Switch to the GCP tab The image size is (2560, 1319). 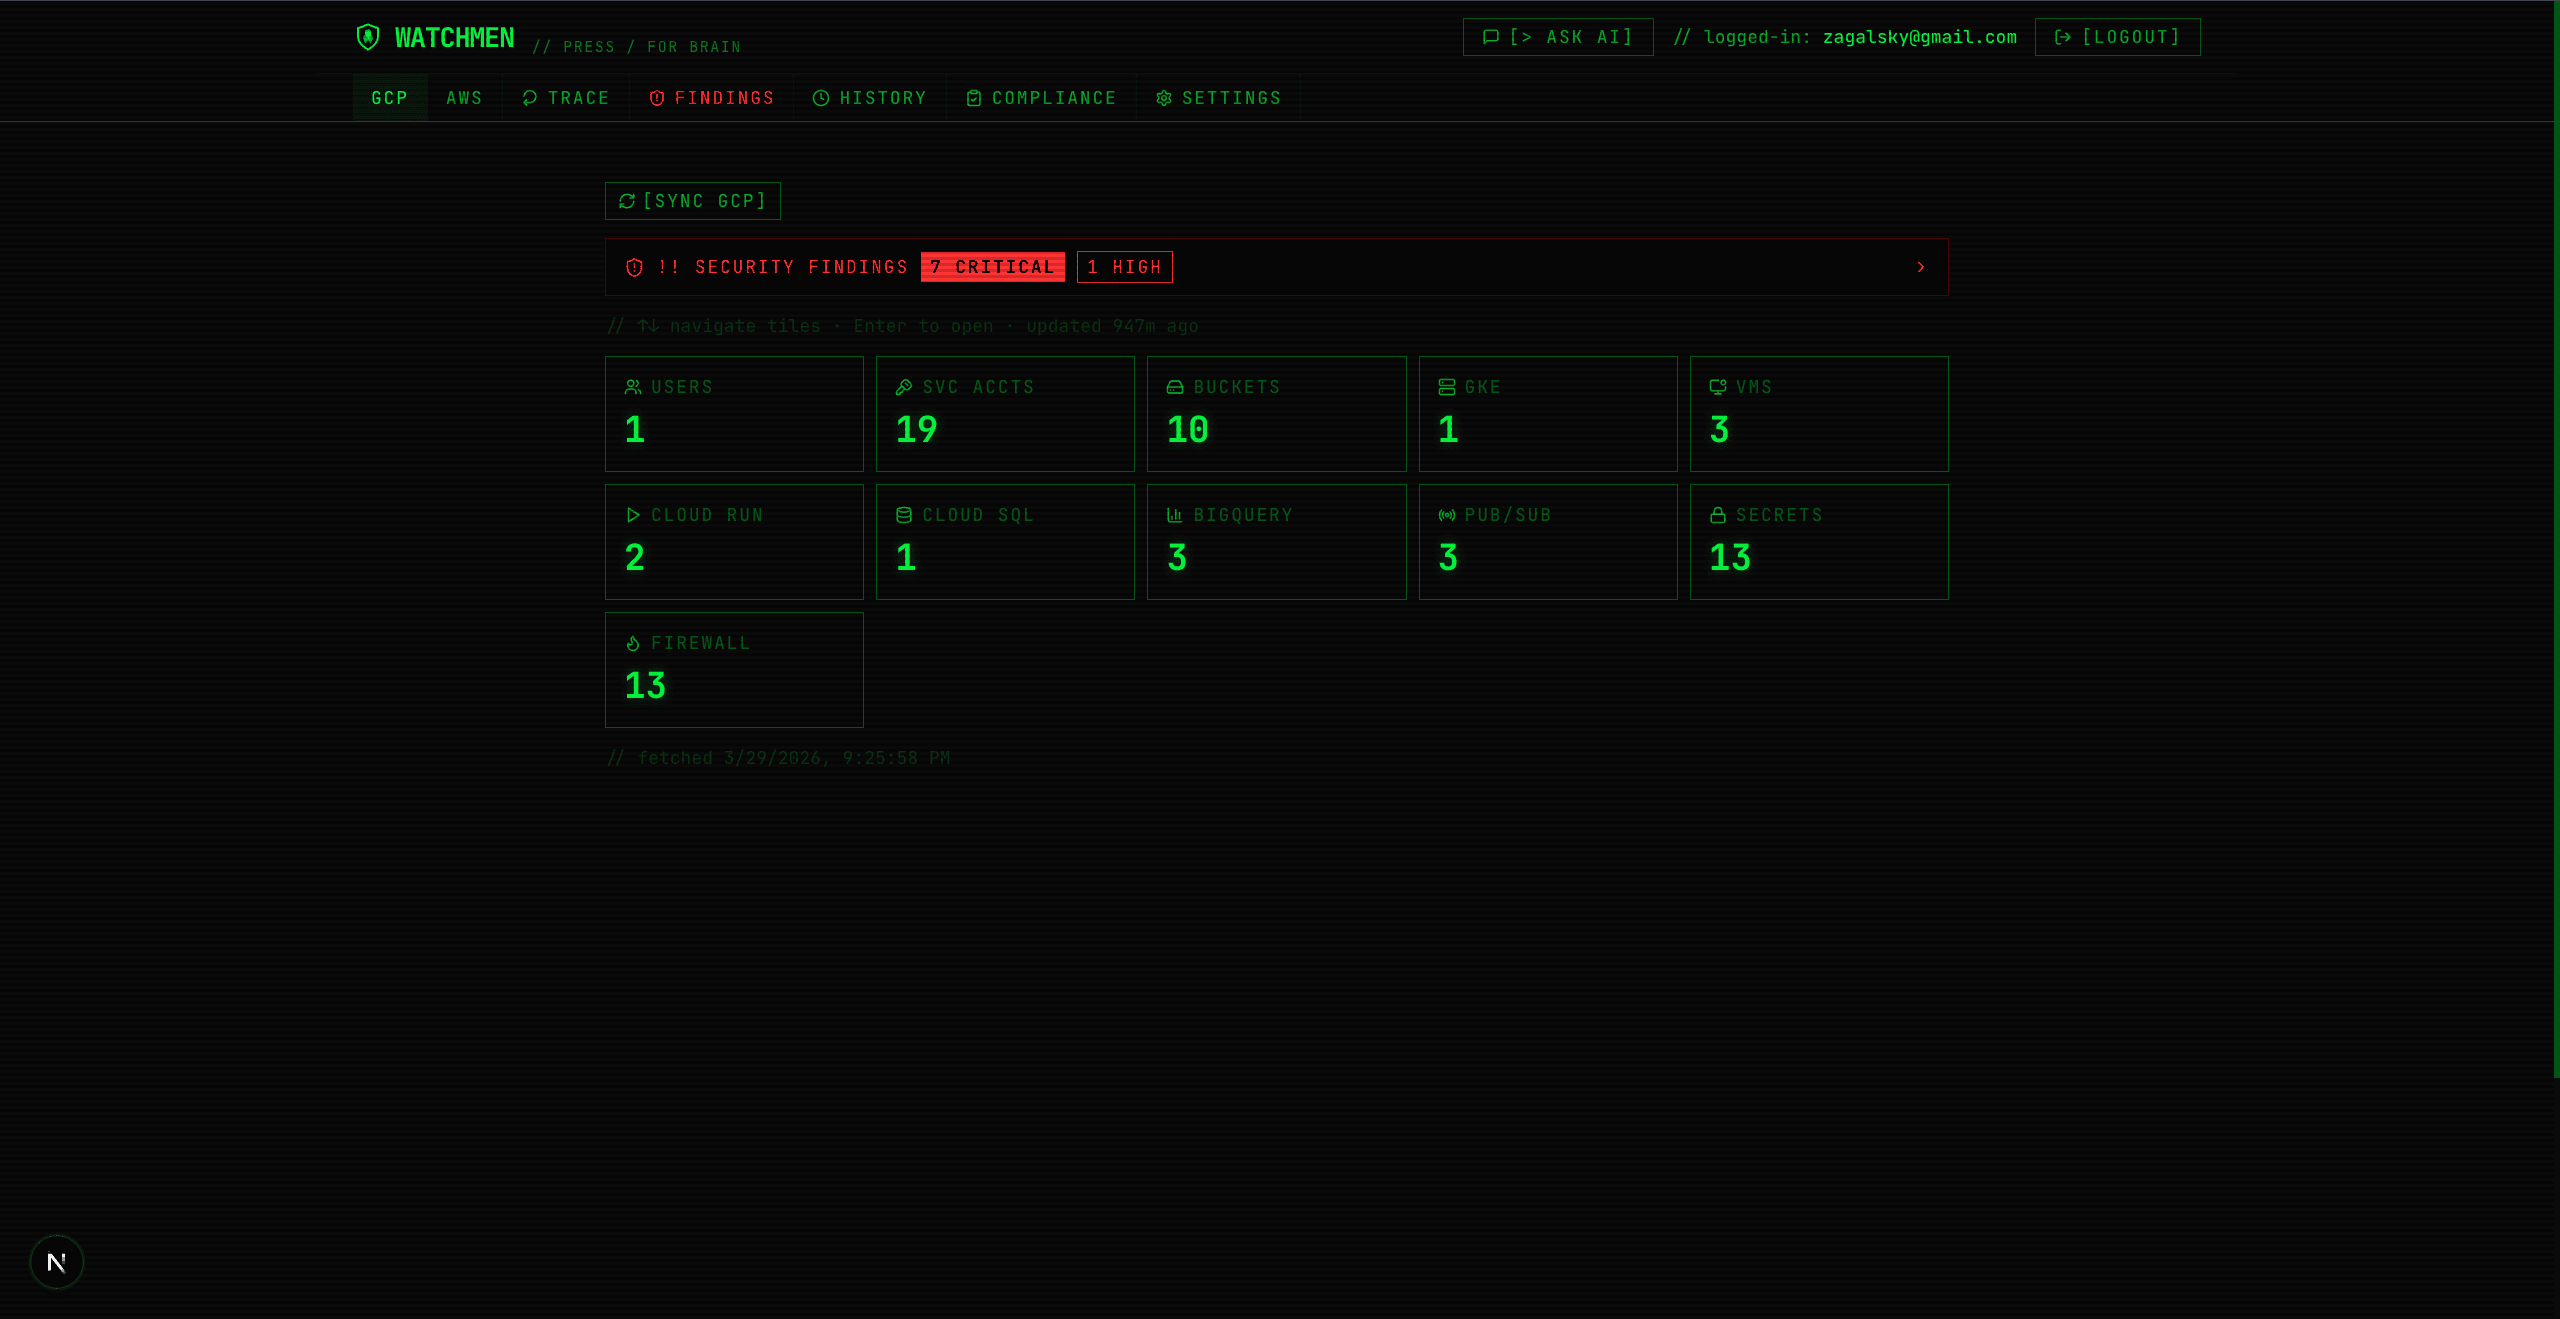390,98
